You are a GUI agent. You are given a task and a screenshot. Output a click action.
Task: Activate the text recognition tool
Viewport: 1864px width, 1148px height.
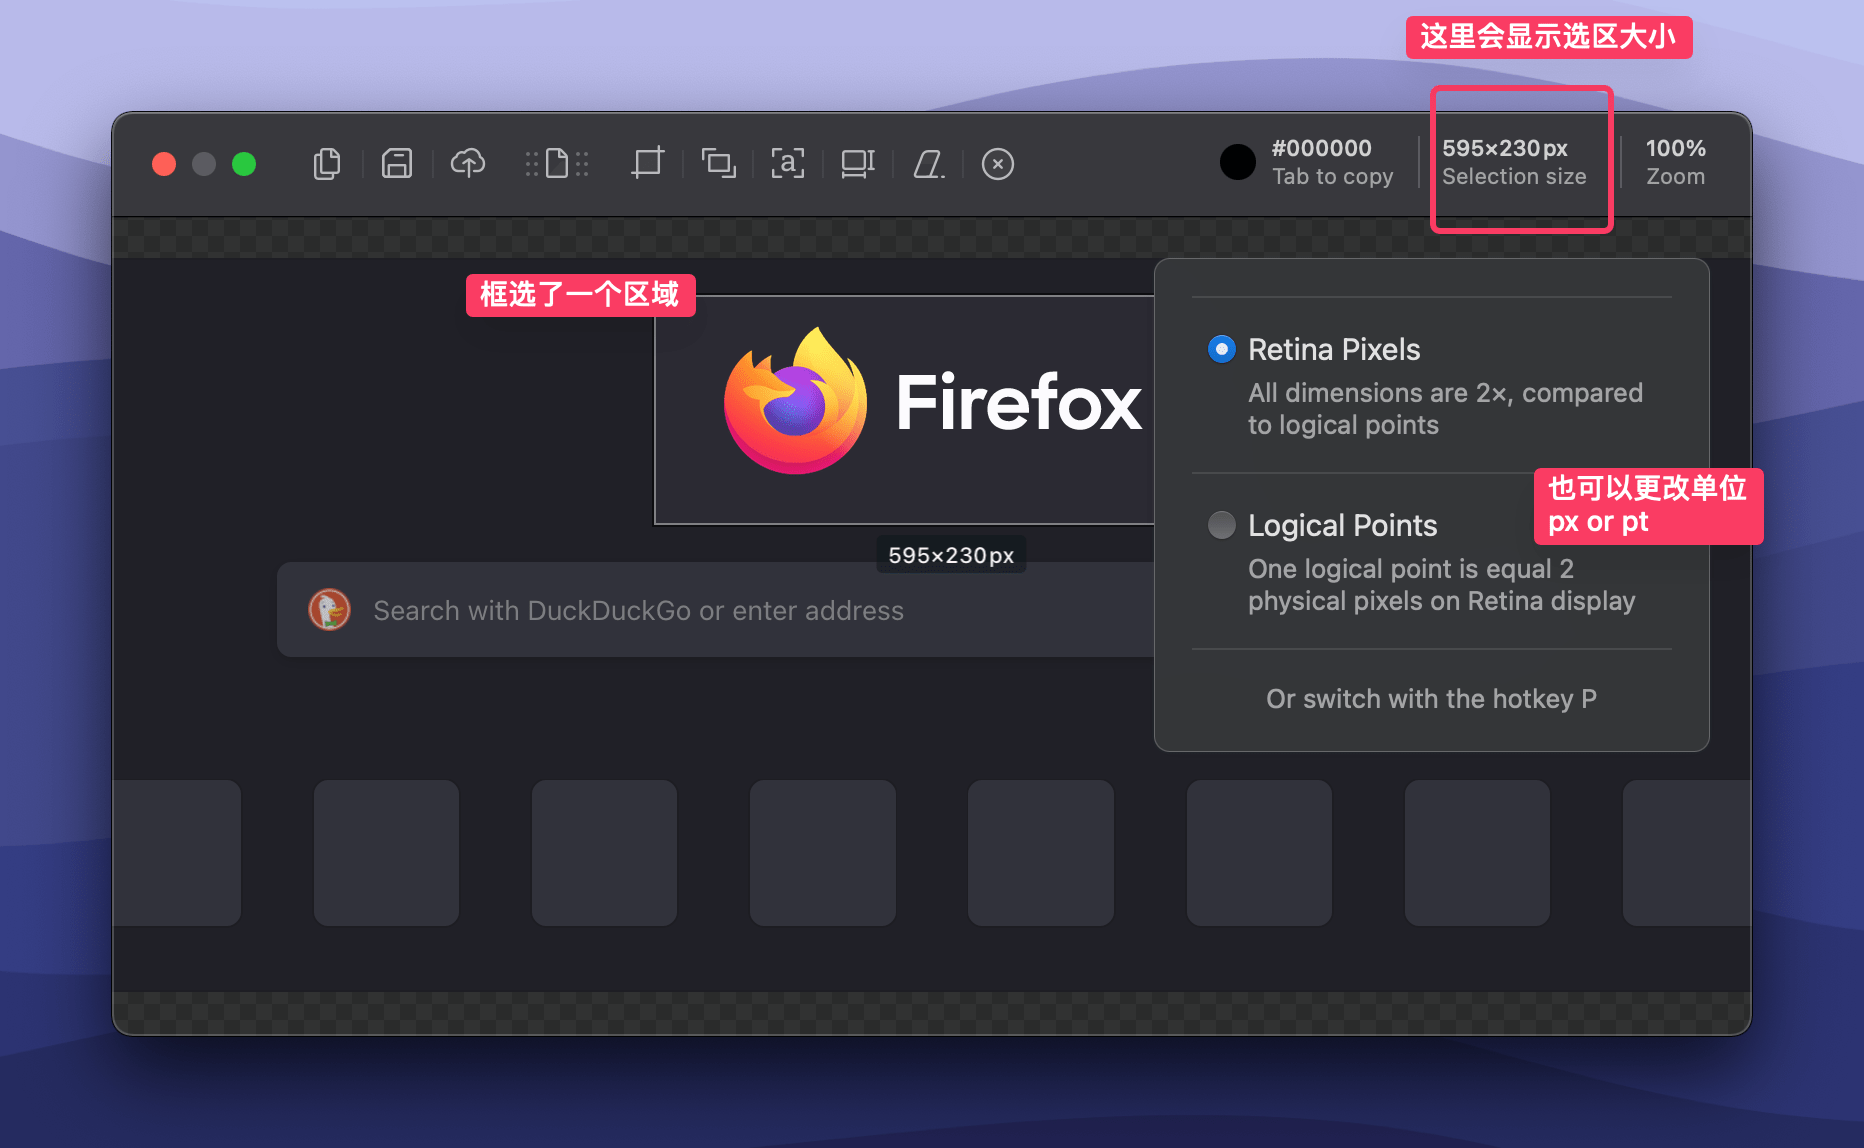click(x=788, y=163)
